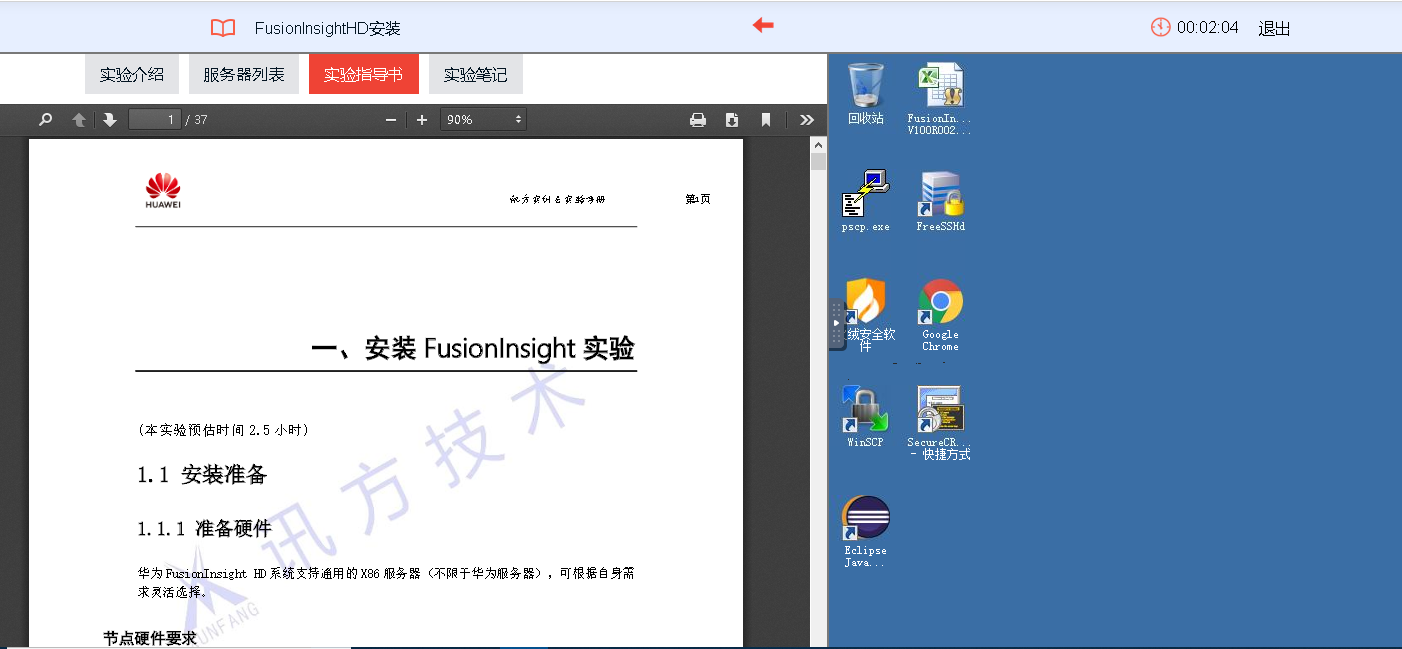Screen dimensions: 1402x649
Task: Click the 退出 exit link
Action: tap(1272, 28)
